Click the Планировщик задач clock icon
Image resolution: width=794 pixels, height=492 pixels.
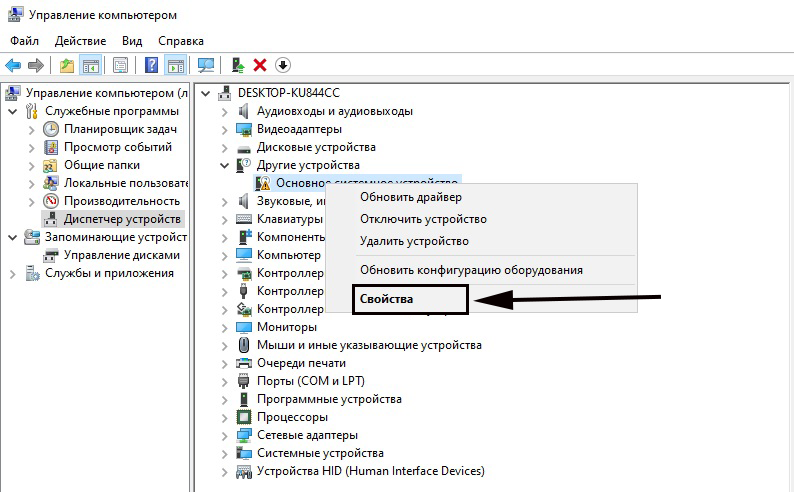(51, 129)
